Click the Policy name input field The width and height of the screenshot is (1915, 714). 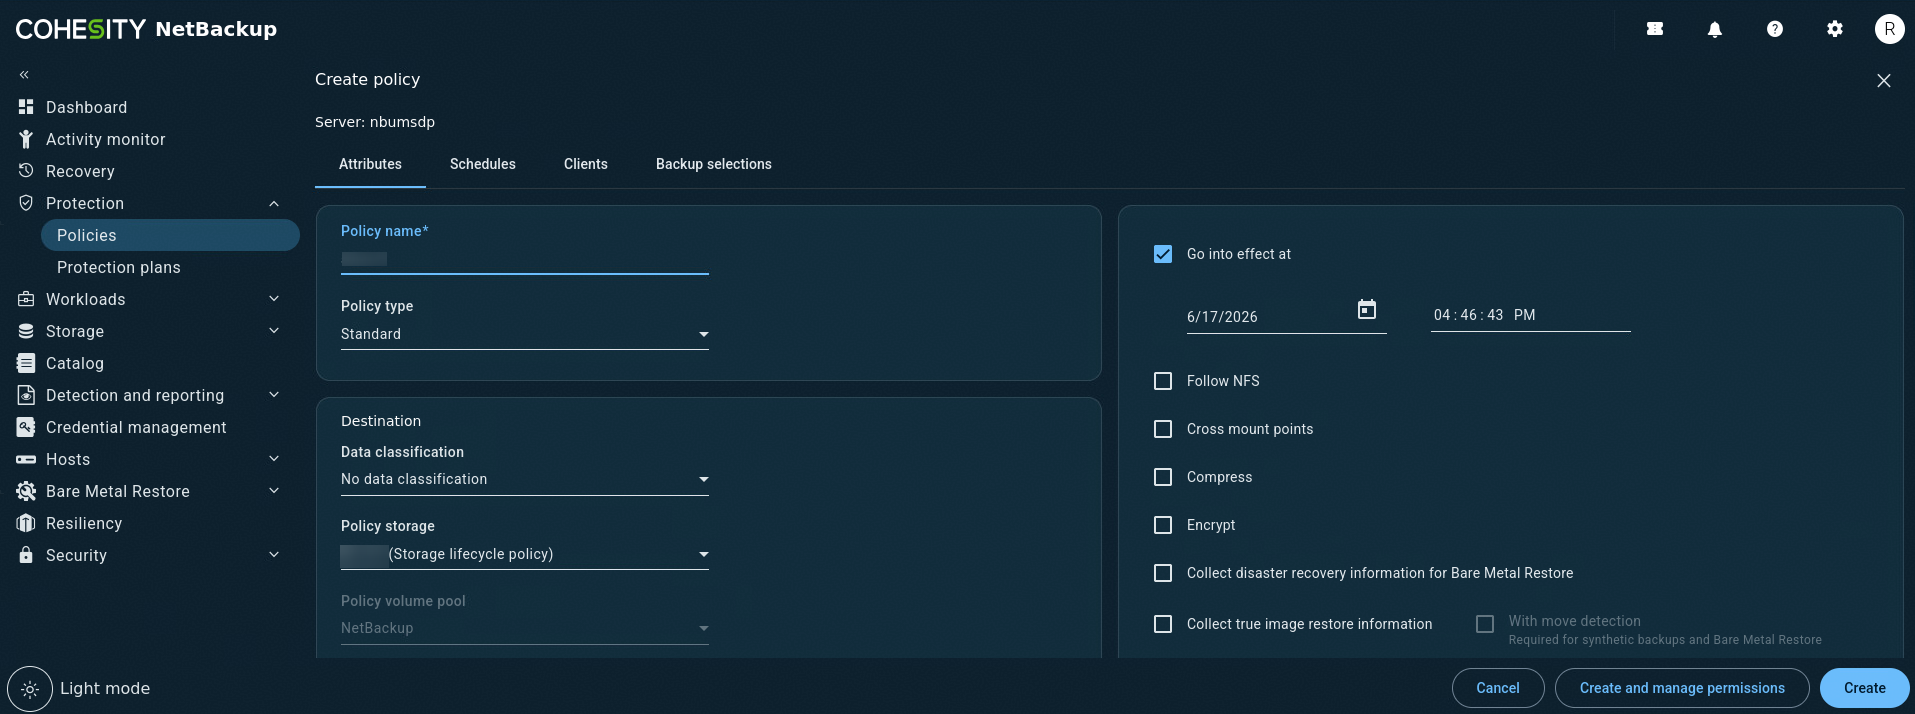[525, 259]
